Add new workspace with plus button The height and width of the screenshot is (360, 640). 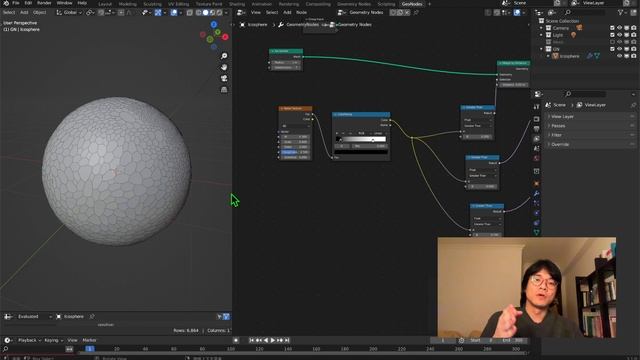point(429,4)
